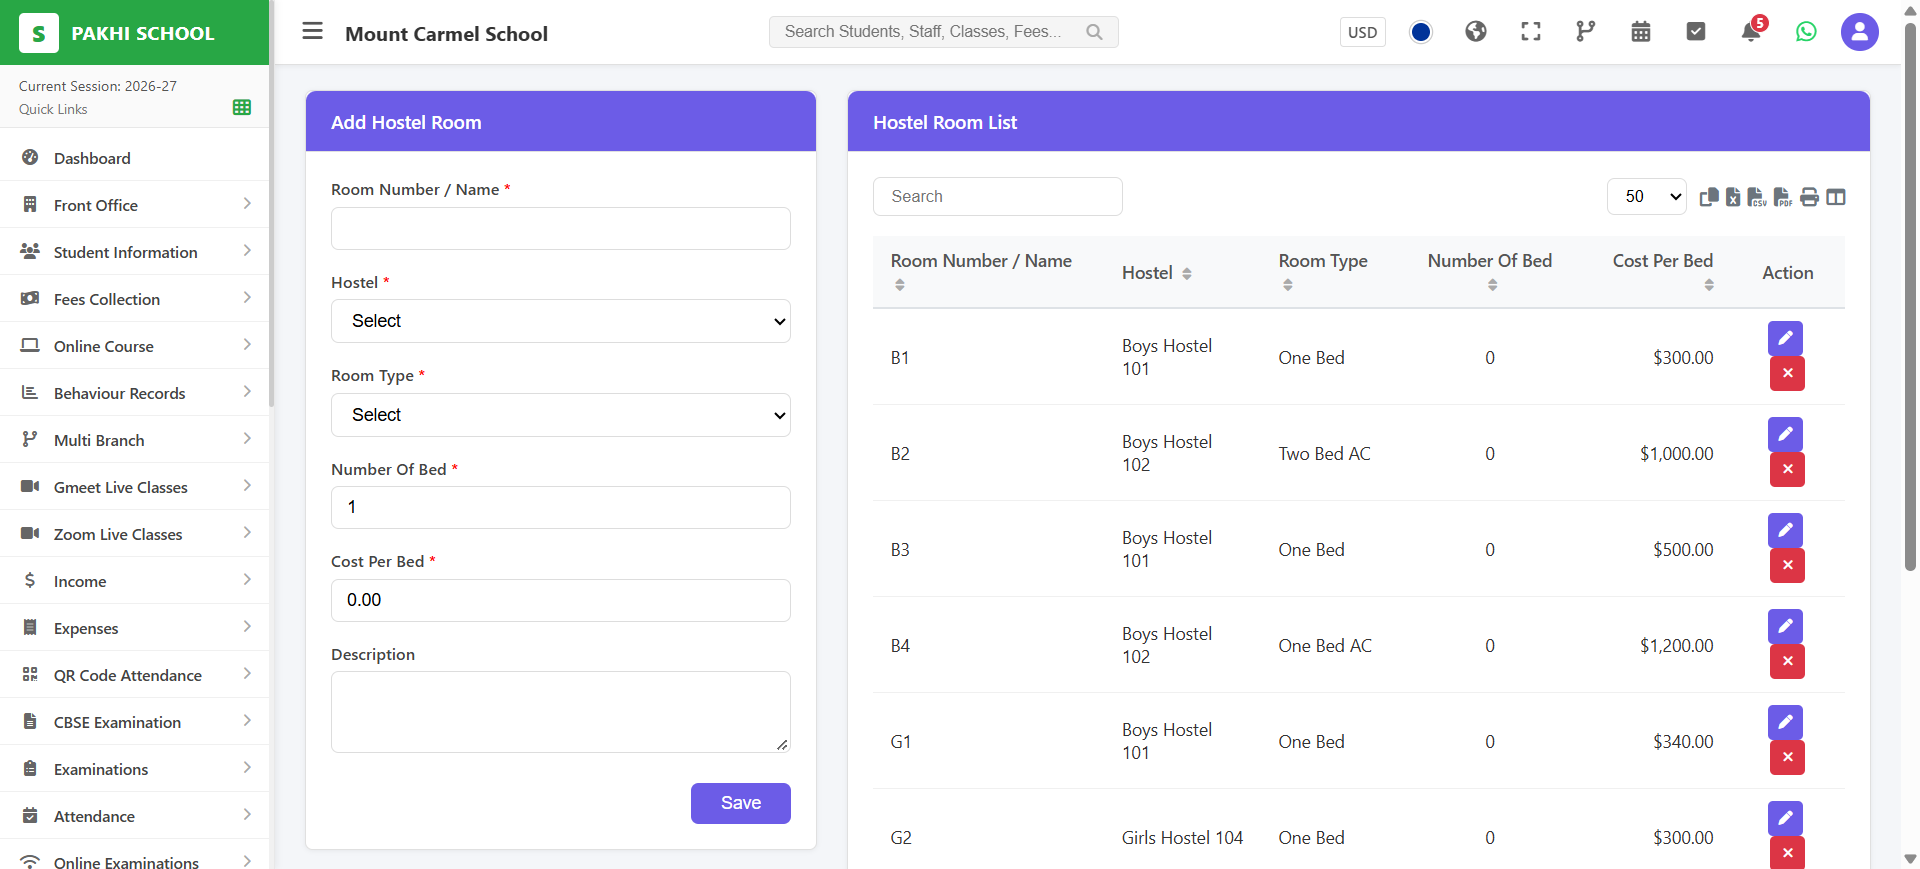Copy the hostel room table

tap(1709, 197)
